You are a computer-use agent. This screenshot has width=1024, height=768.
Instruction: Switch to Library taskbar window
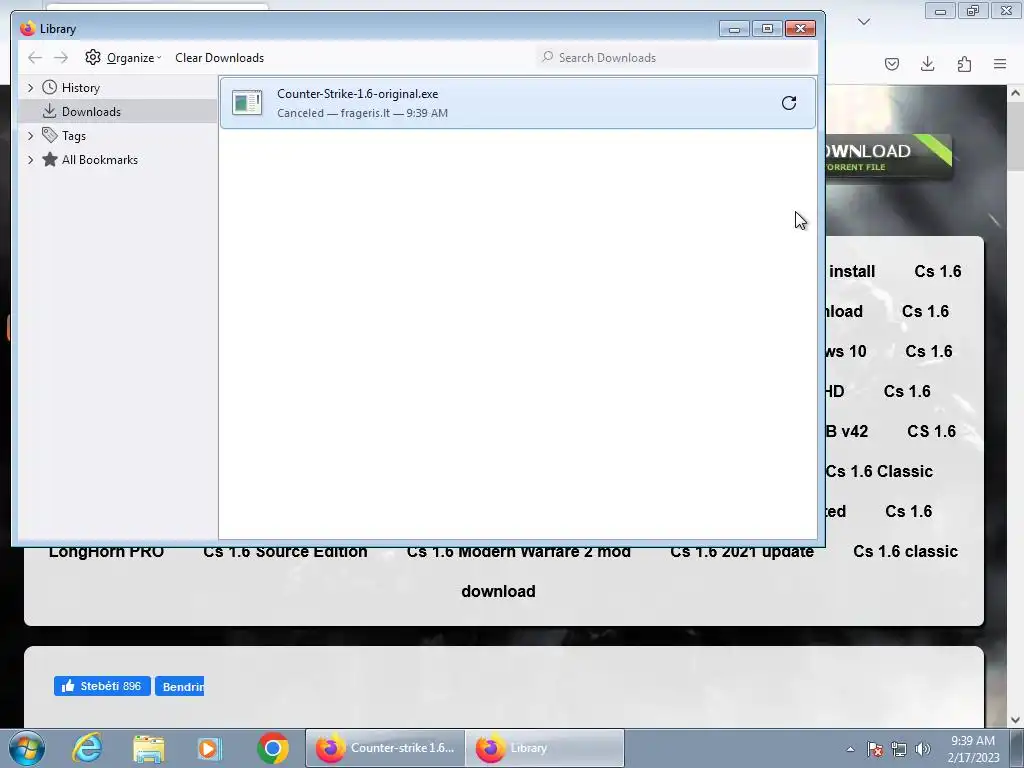(545, 748)
